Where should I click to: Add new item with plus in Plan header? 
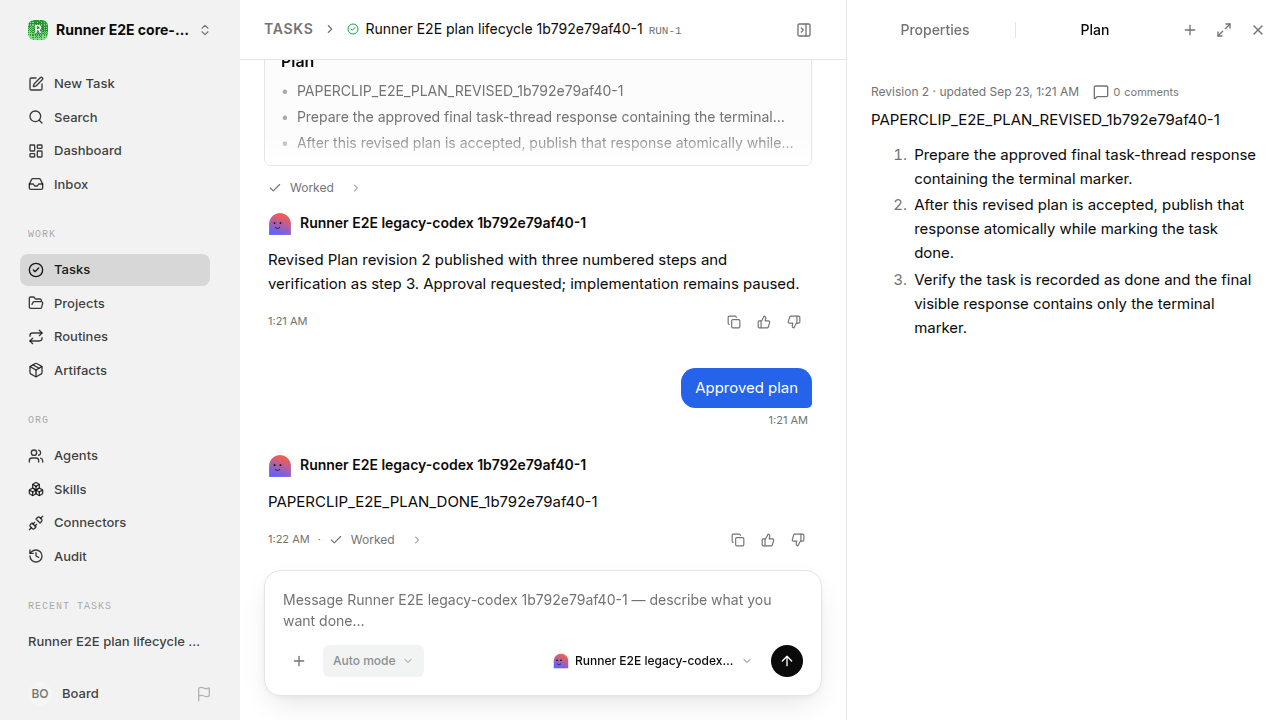click(1190, 30)
